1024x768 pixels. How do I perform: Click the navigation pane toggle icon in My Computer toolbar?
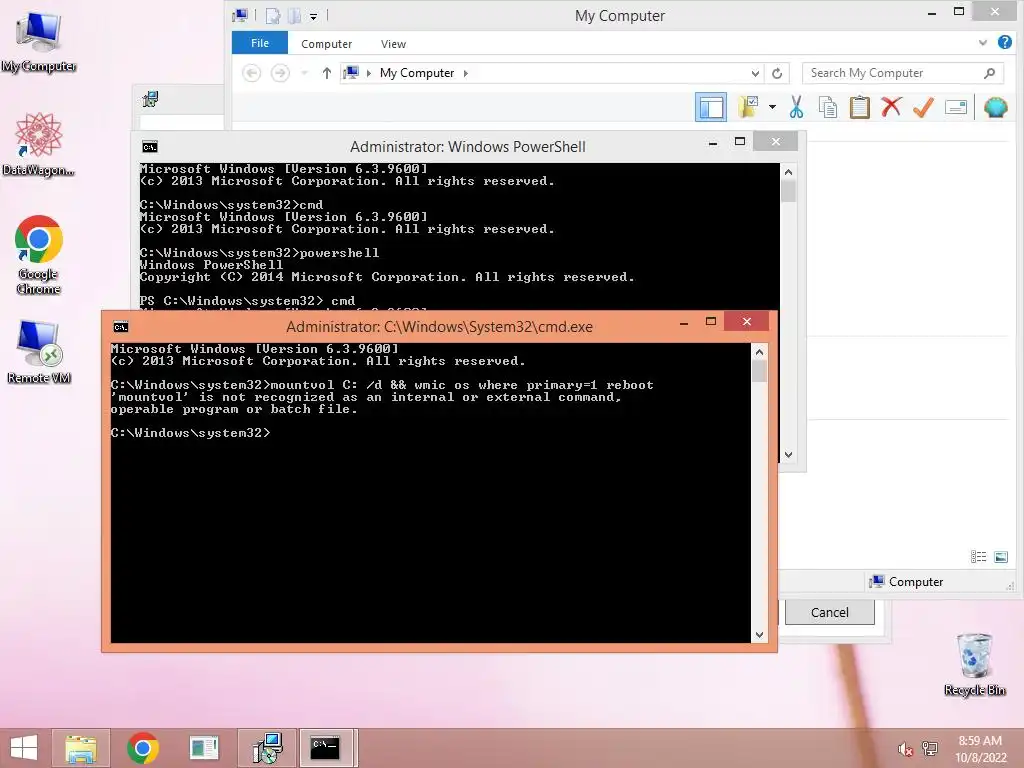tap(711, 108)
